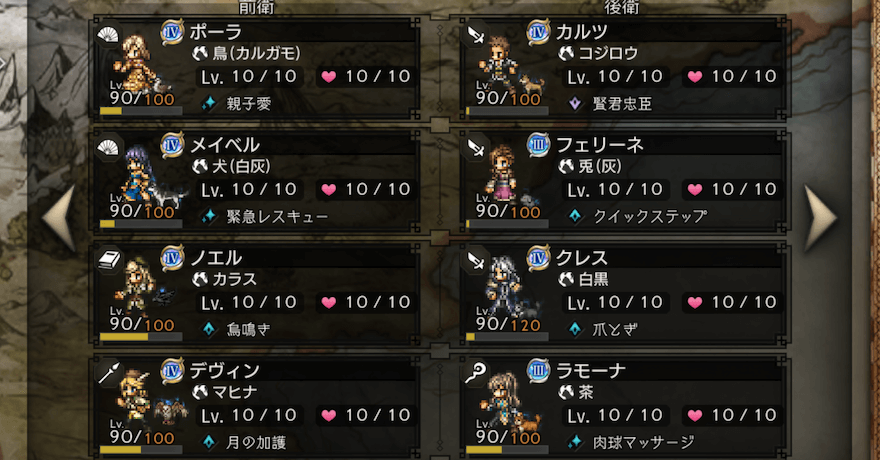Go to the previous page with the left arrow
Viewport: 880px width, 460px height.
point(59,218)
